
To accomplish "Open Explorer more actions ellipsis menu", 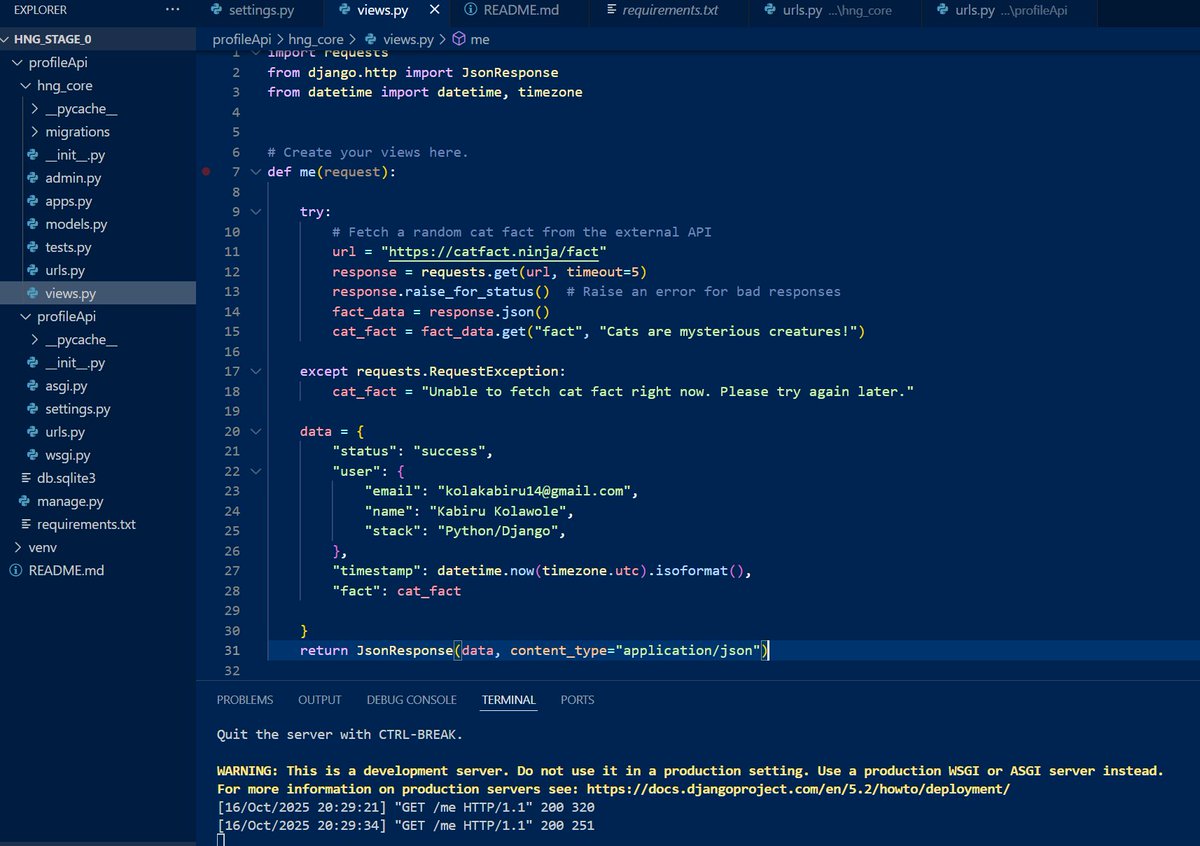I will click(x=173, y=10).
